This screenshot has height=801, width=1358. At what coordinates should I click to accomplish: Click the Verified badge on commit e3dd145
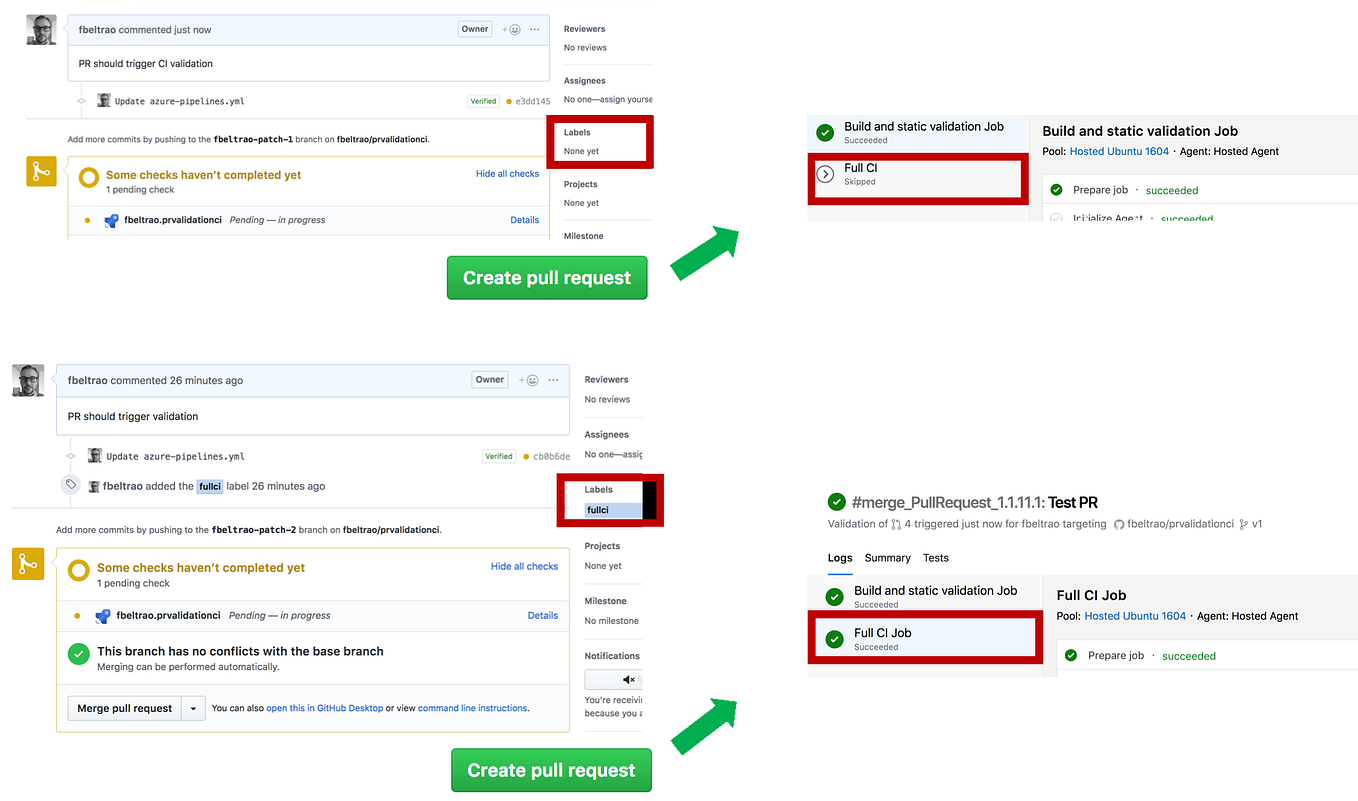(483, 100)
